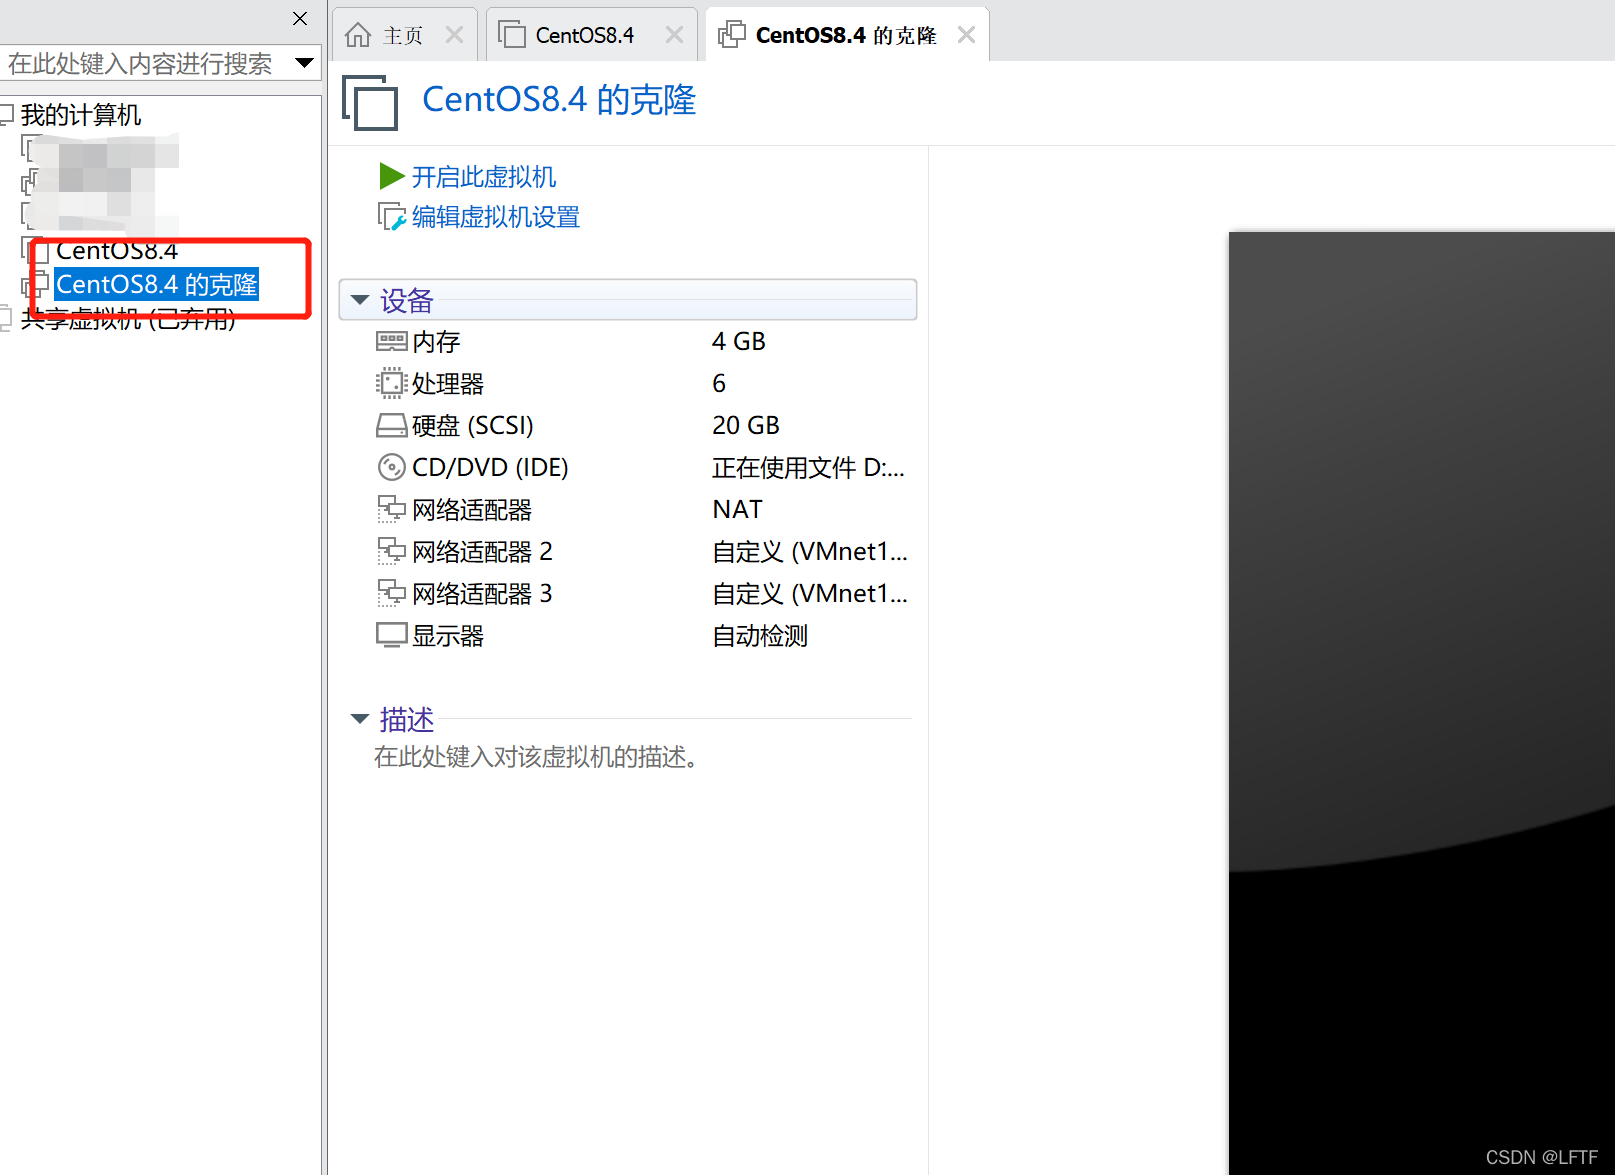Collapse the 设备 section

click(x=360, y=300)
